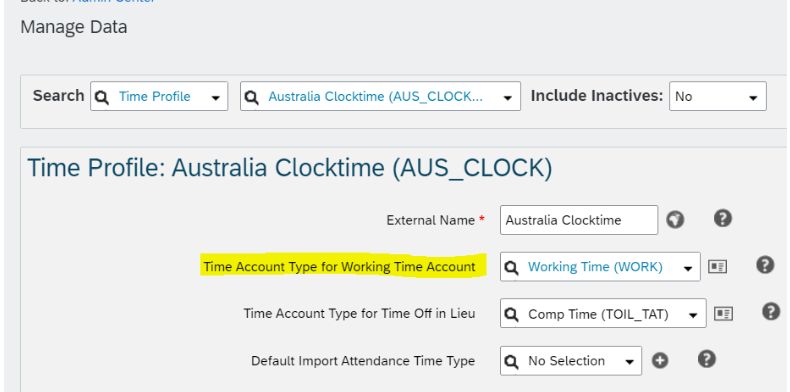This screenshot has width=790, height=392.
Task: Click magnifier icon in Time Profile search box
Action: pyautogui.click(x=102, y=97)
